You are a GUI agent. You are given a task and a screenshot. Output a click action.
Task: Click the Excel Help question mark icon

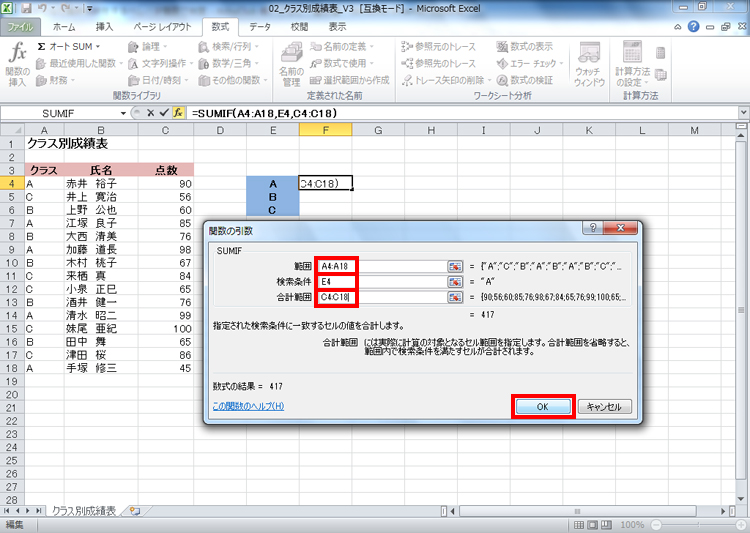[694, 27]
